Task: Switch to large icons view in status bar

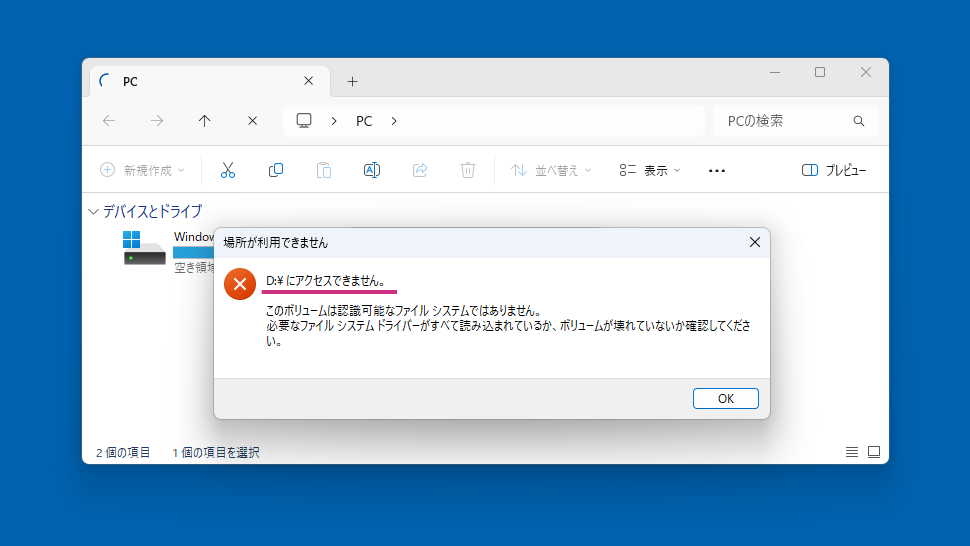Action: 874,452
